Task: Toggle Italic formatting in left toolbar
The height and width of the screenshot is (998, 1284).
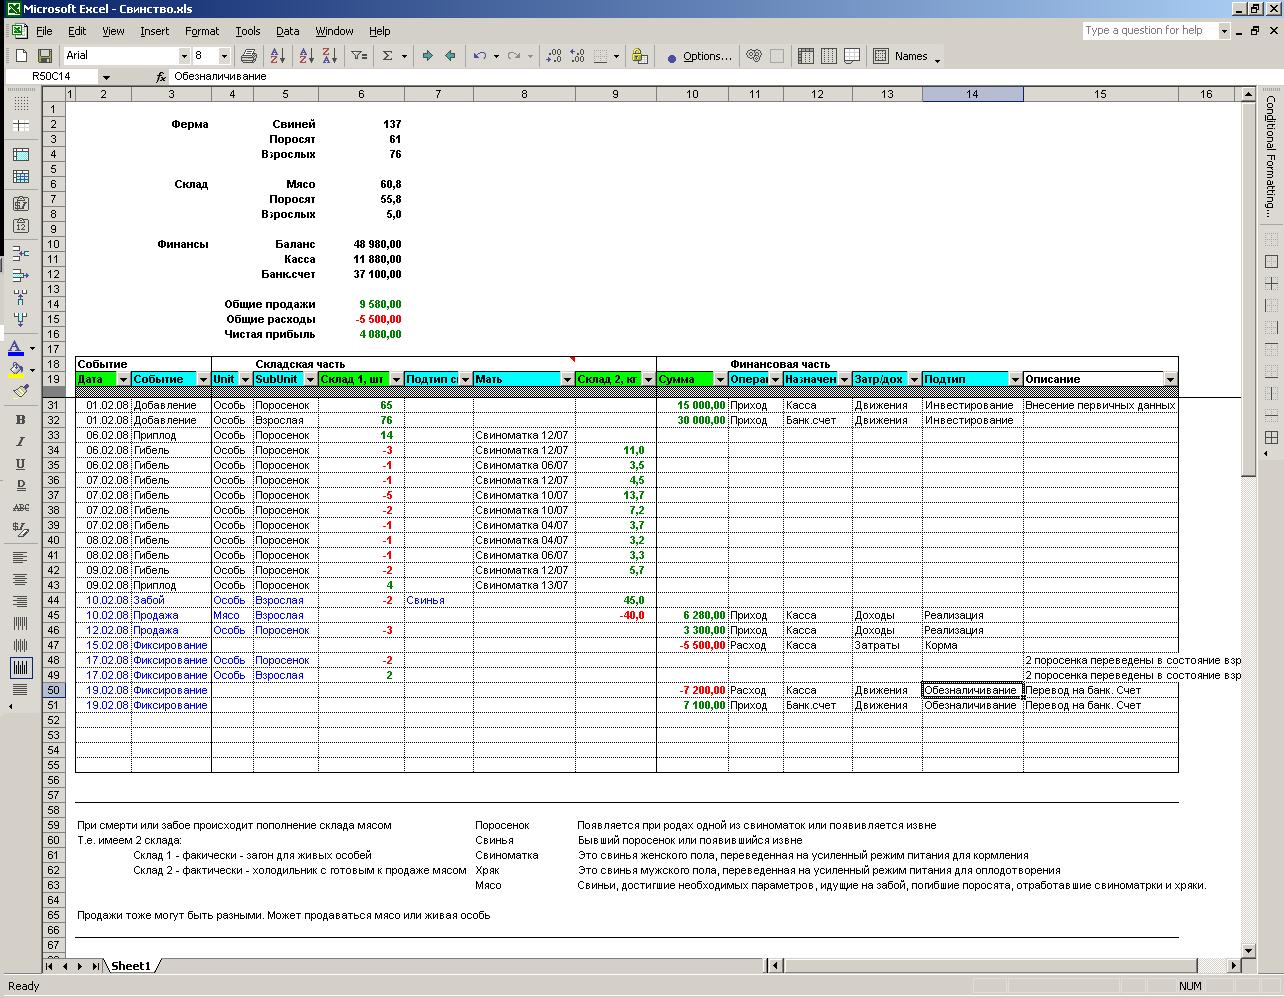Action: tap(20, 442)
